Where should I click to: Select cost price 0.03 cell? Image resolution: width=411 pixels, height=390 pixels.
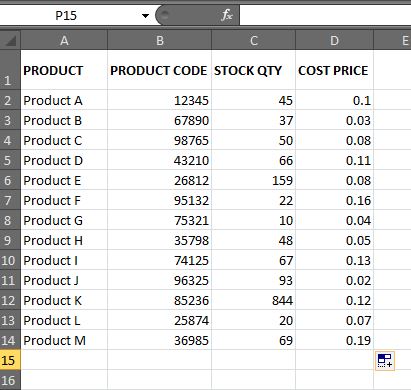334,120
